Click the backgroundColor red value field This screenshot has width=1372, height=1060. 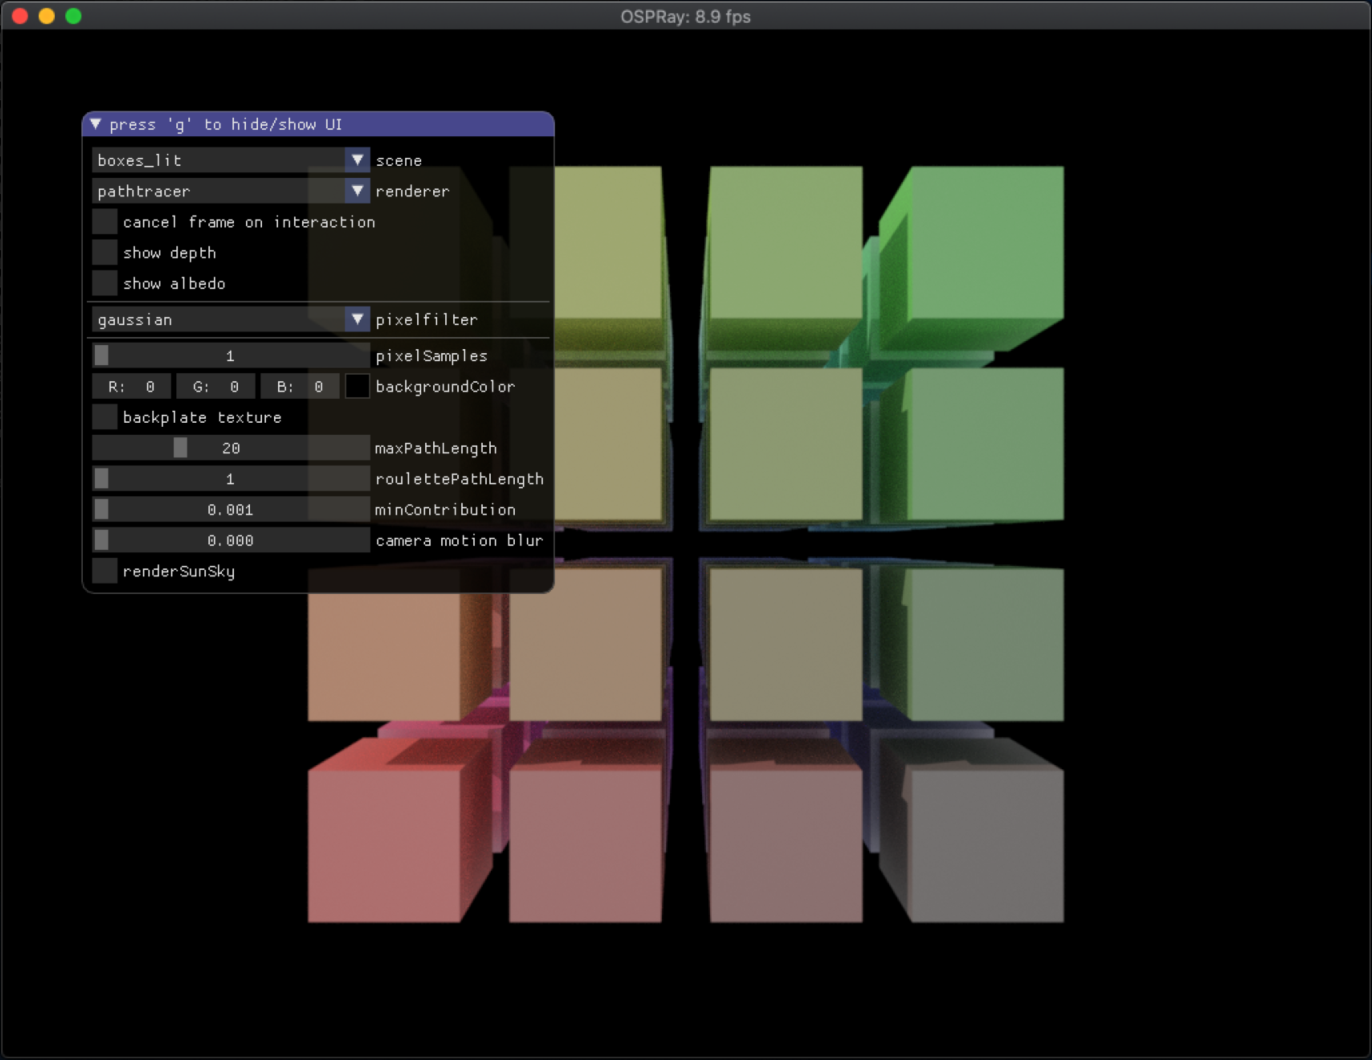(131, 387)
